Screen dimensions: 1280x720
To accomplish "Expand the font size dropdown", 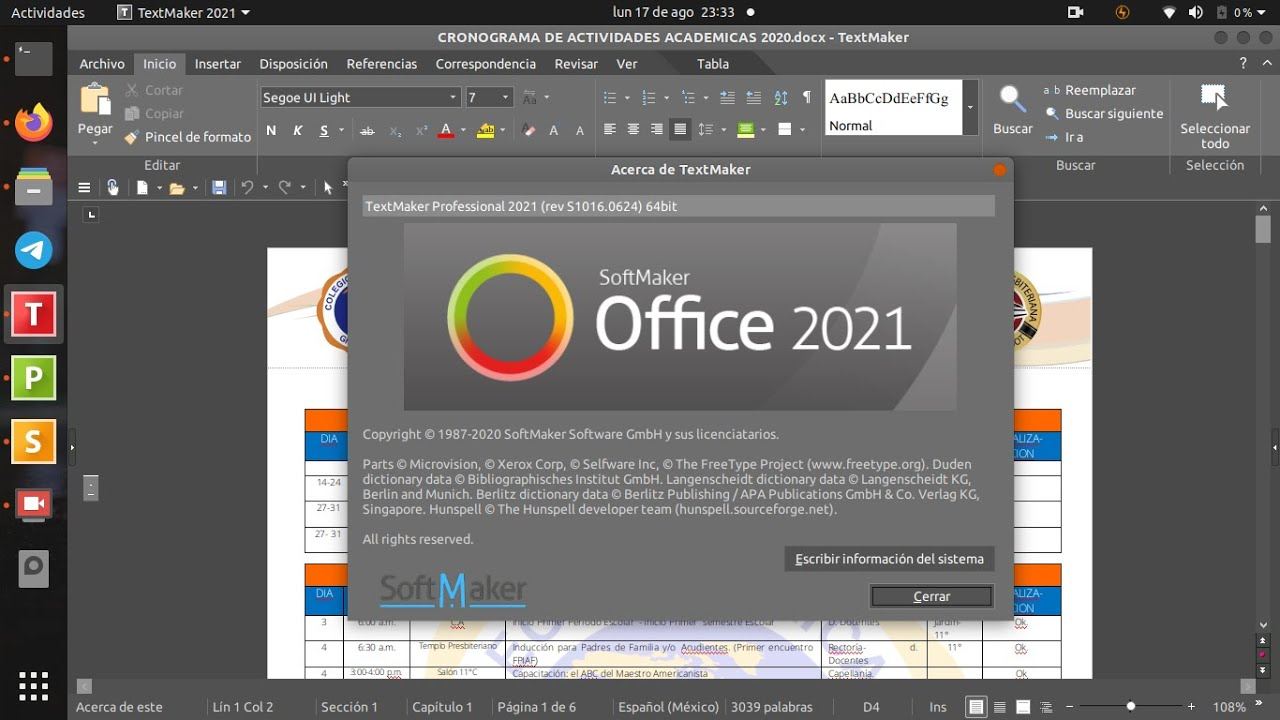I will coord(505,97).
